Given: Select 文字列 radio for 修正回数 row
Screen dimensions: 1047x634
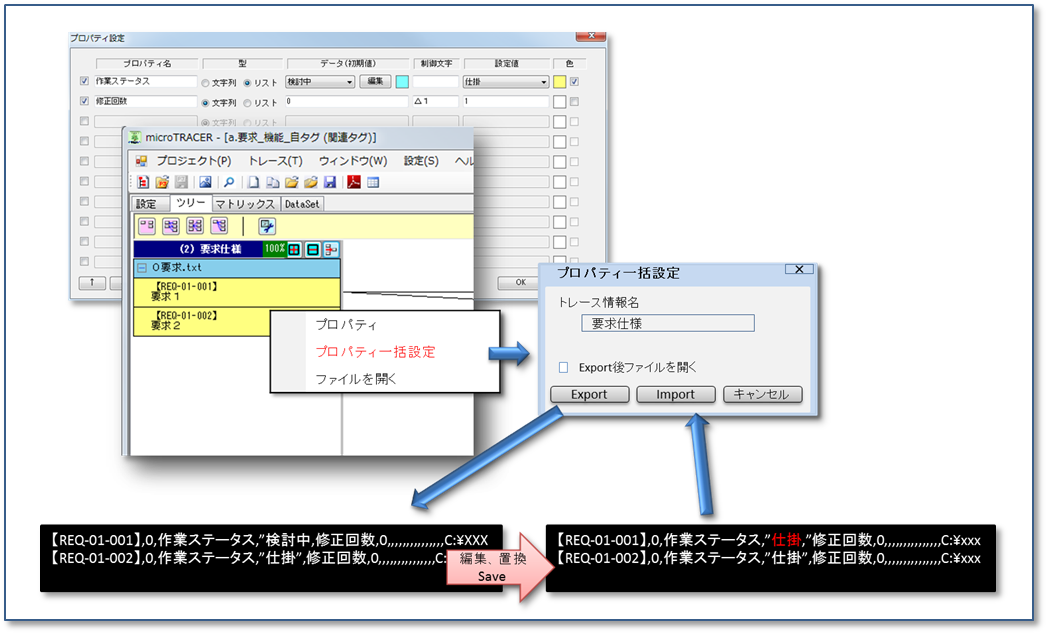Looking at the screenshot, I should tap(206, 103).
